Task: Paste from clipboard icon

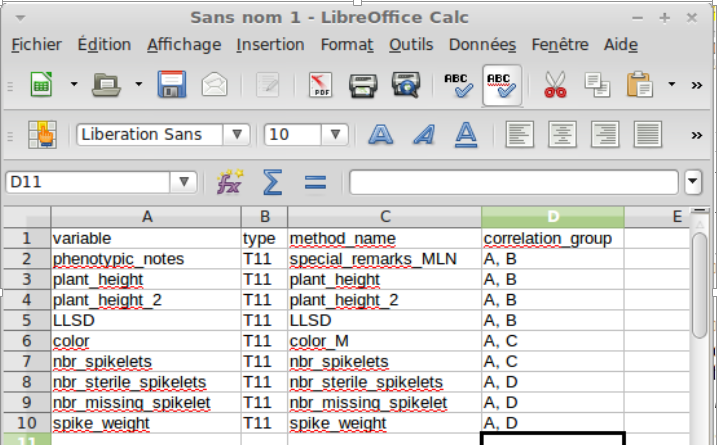Action: 639,85
